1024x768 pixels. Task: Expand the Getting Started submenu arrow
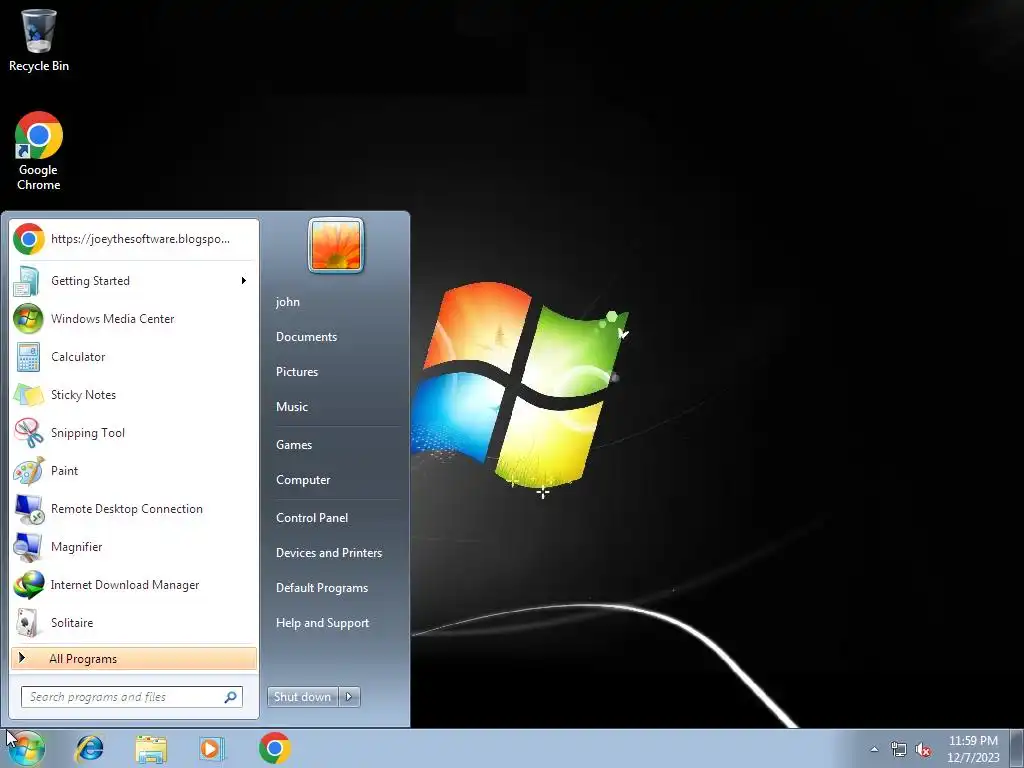click(244, 281)
